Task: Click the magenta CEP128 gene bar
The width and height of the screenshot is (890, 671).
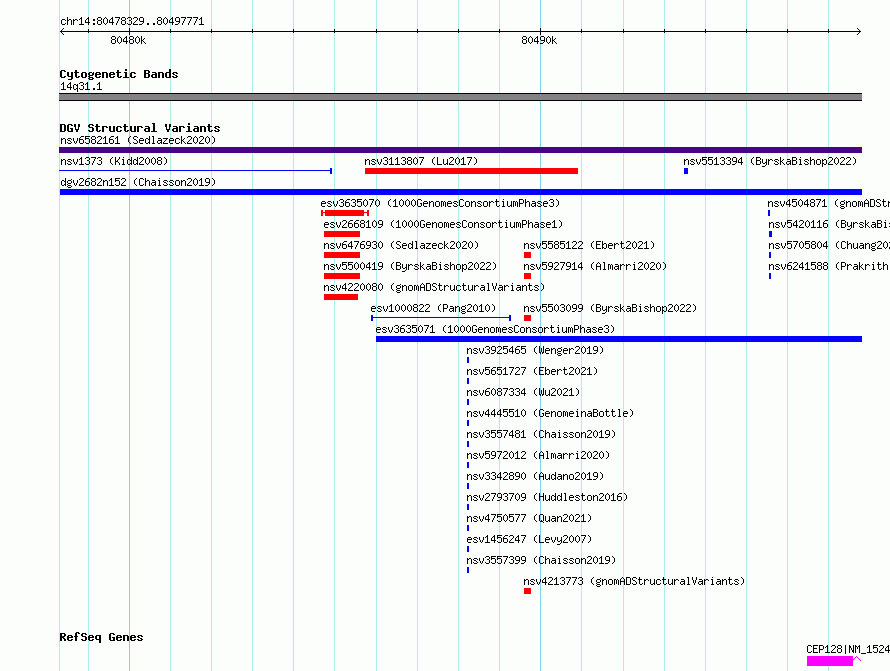Action: click(x=830, y=661)
